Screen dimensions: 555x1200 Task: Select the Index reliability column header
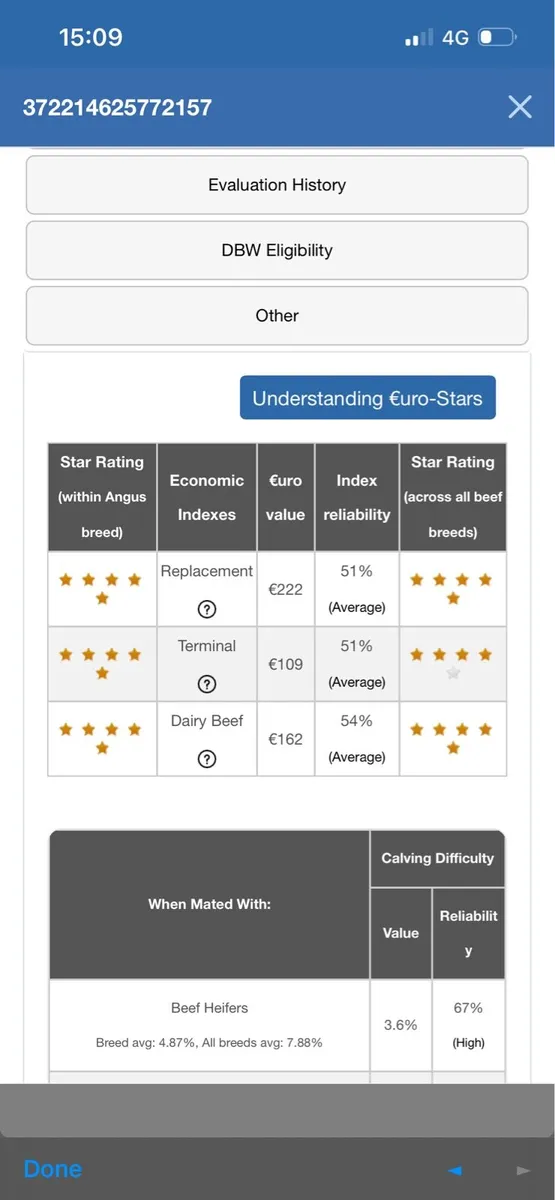[357, 497]
